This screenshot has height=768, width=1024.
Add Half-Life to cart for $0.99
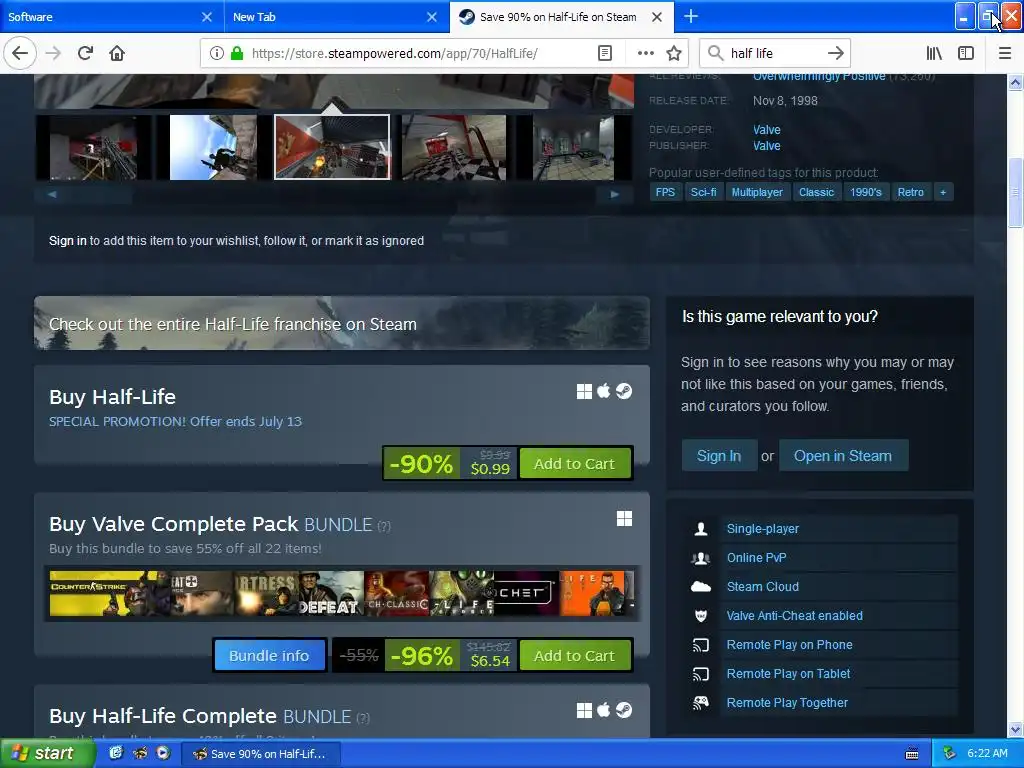[x=575, y=464]
